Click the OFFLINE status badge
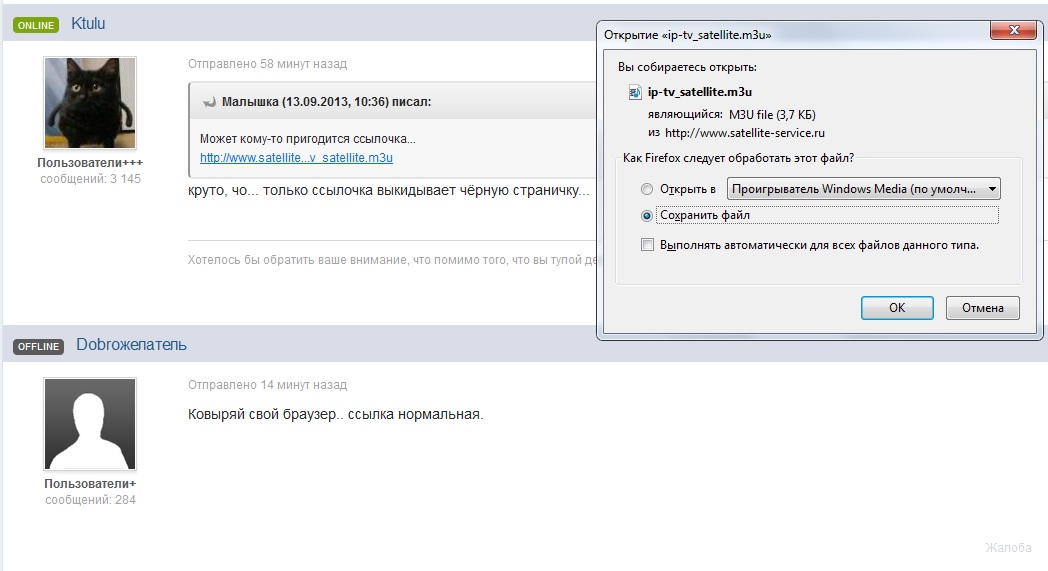The width and height of the screenshot is (1048, 571). pos(39,346)
